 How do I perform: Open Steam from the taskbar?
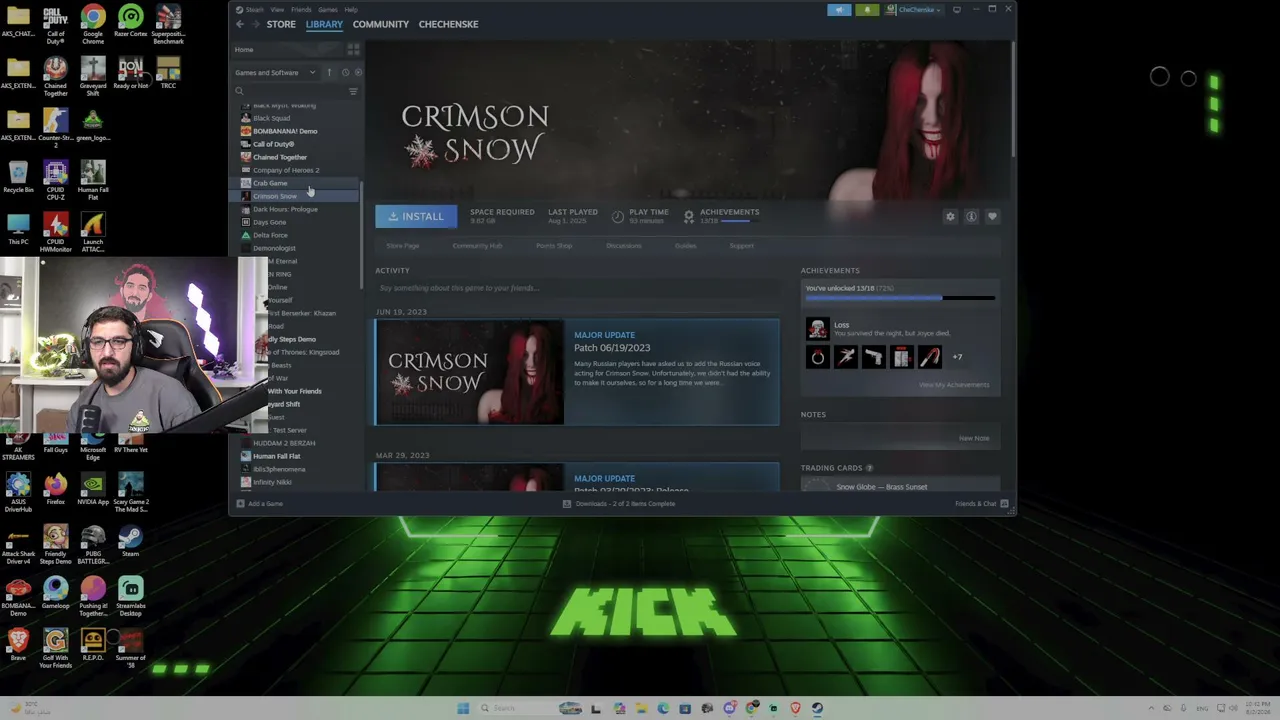(x=817, y=708)
